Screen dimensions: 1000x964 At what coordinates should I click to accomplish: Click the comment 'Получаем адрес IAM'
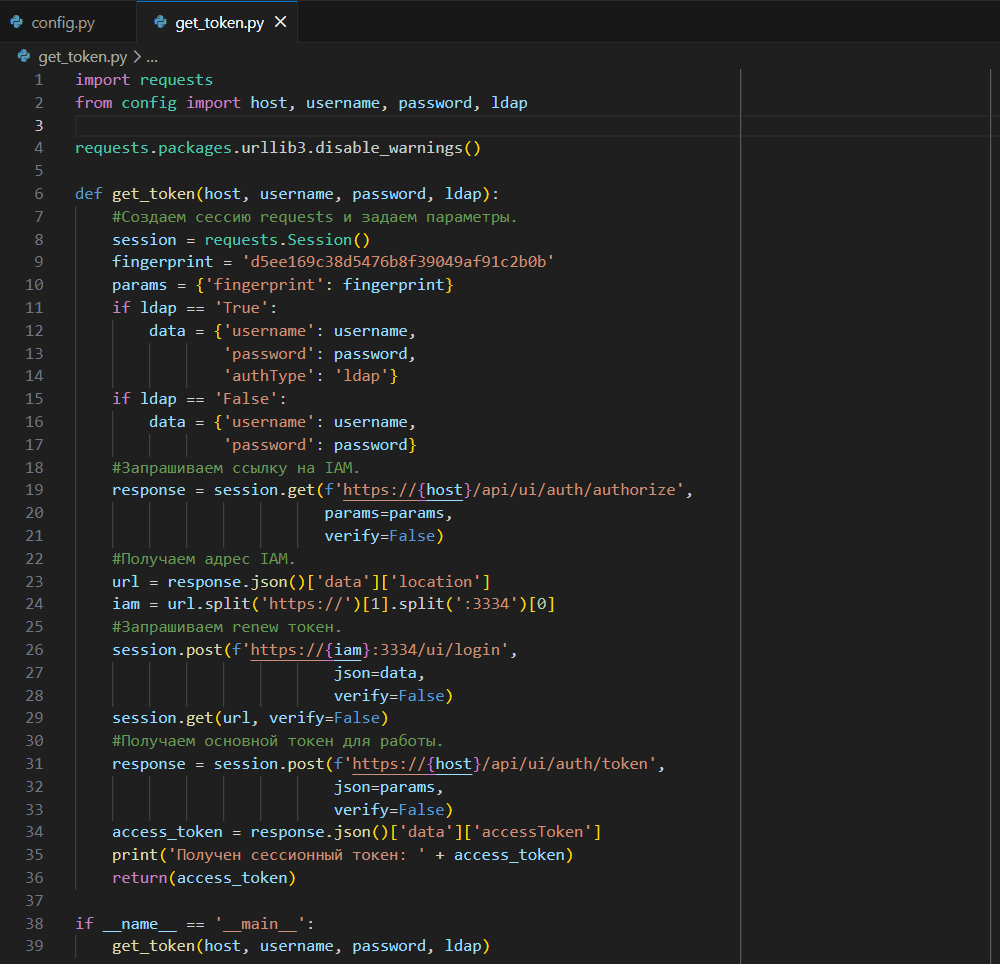[x=204, y=559]
